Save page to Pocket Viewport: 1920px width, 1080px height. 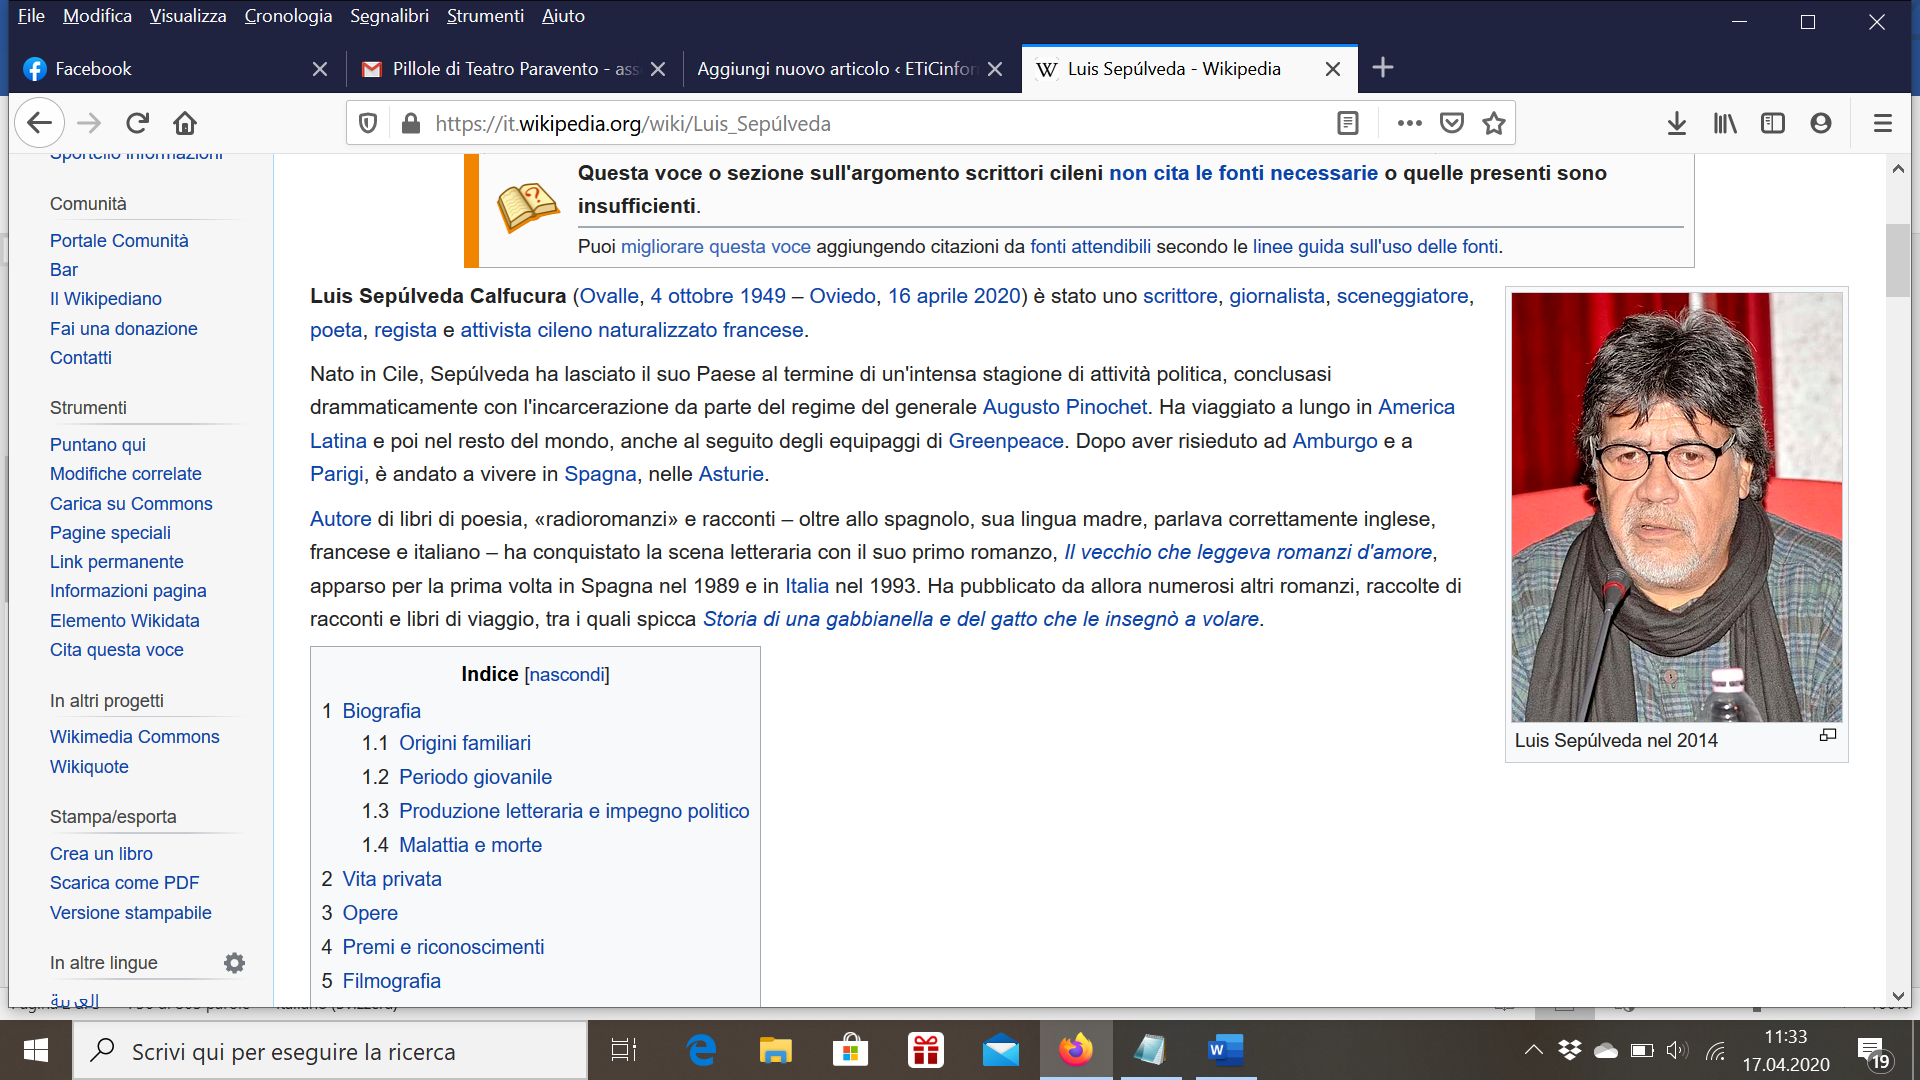click(1452, 123)
